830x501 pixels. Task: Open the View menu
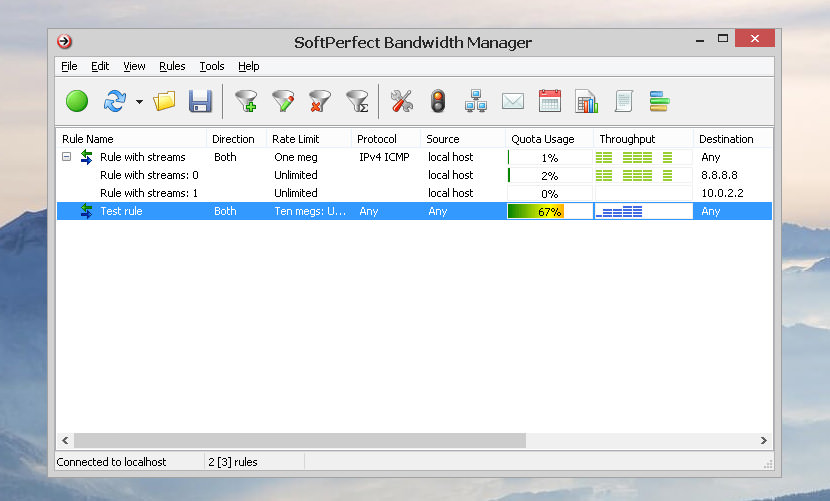(x=134, y=66)
